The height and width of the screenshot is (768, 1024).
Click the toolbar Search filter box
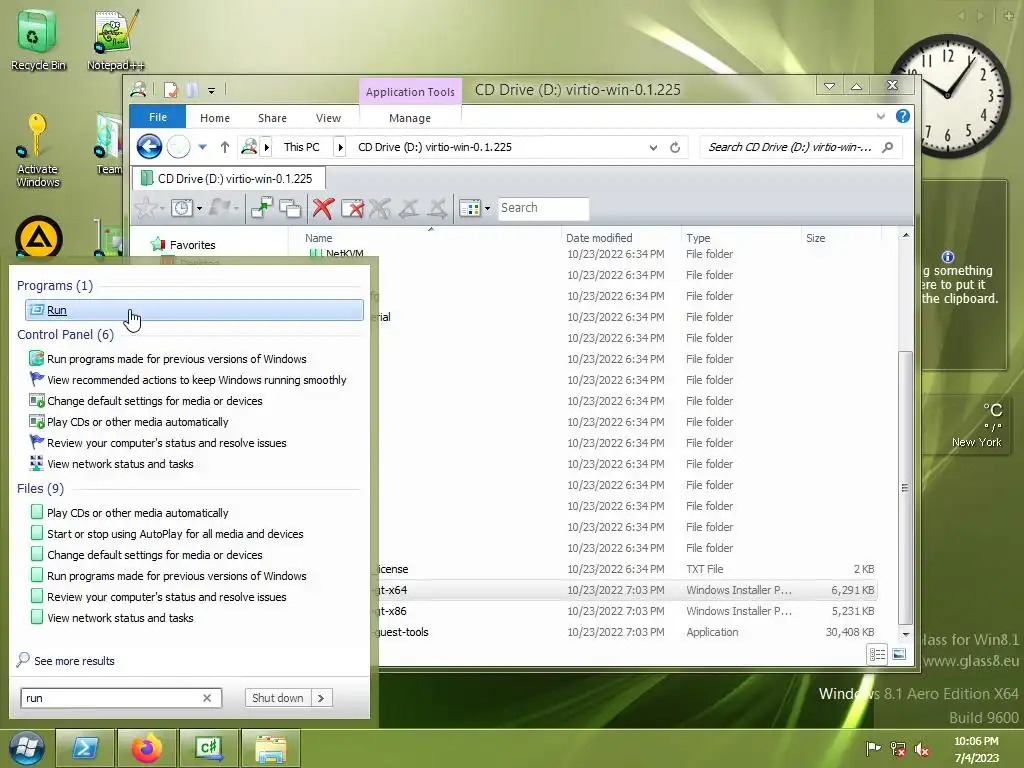pos(543,208)
